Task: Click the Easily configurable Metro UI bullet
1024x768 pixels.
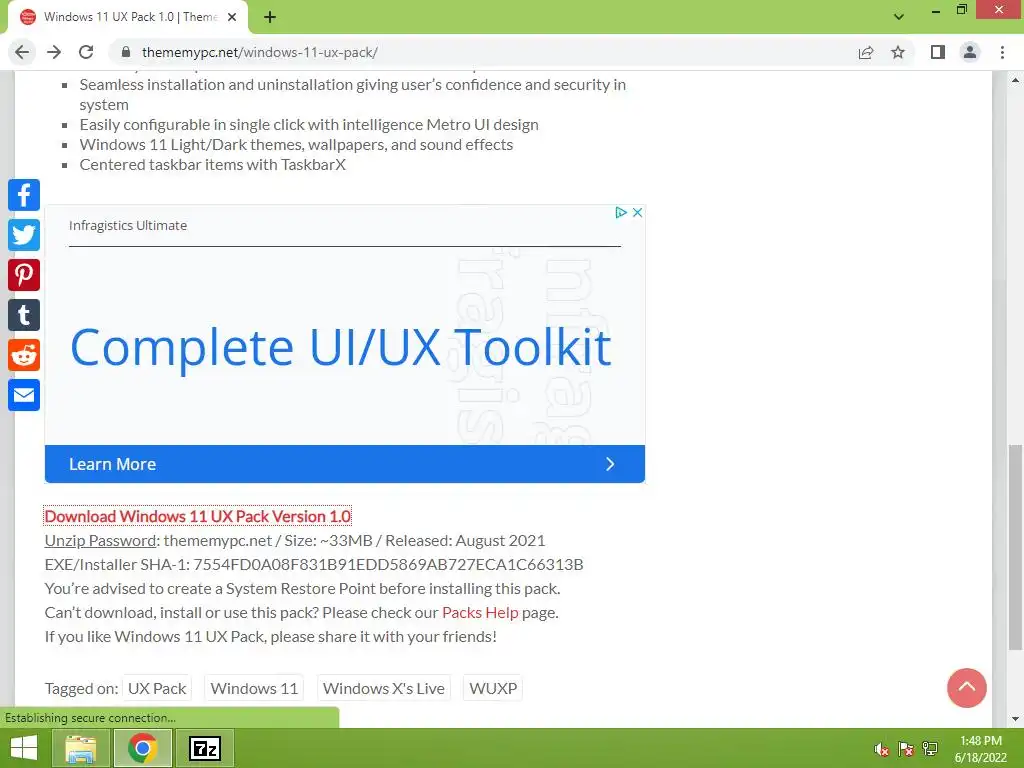Action: tap(309, 124)
